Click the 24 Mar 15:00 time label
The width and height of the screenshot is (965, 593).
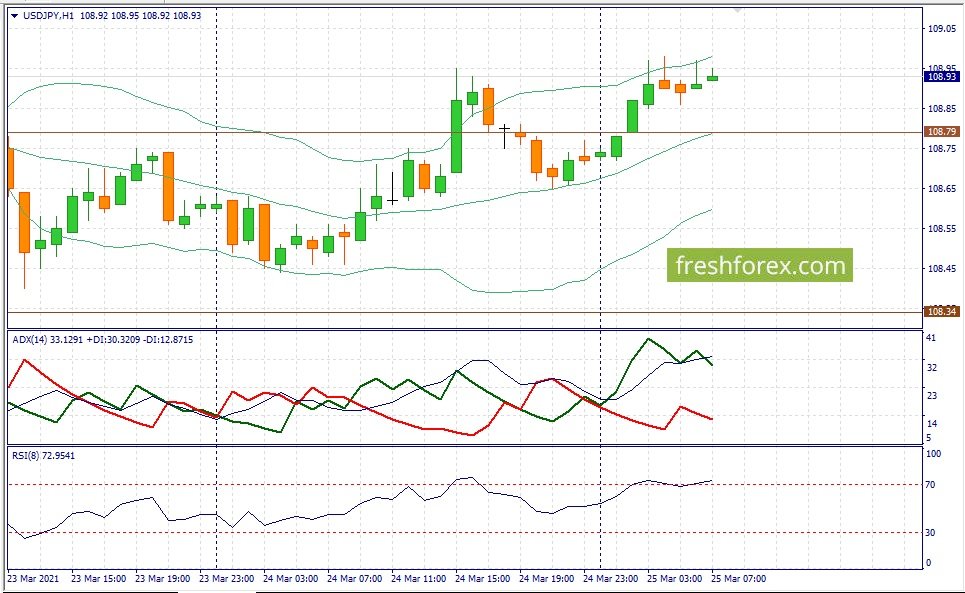pyautogui.click(x=482, y=579)
